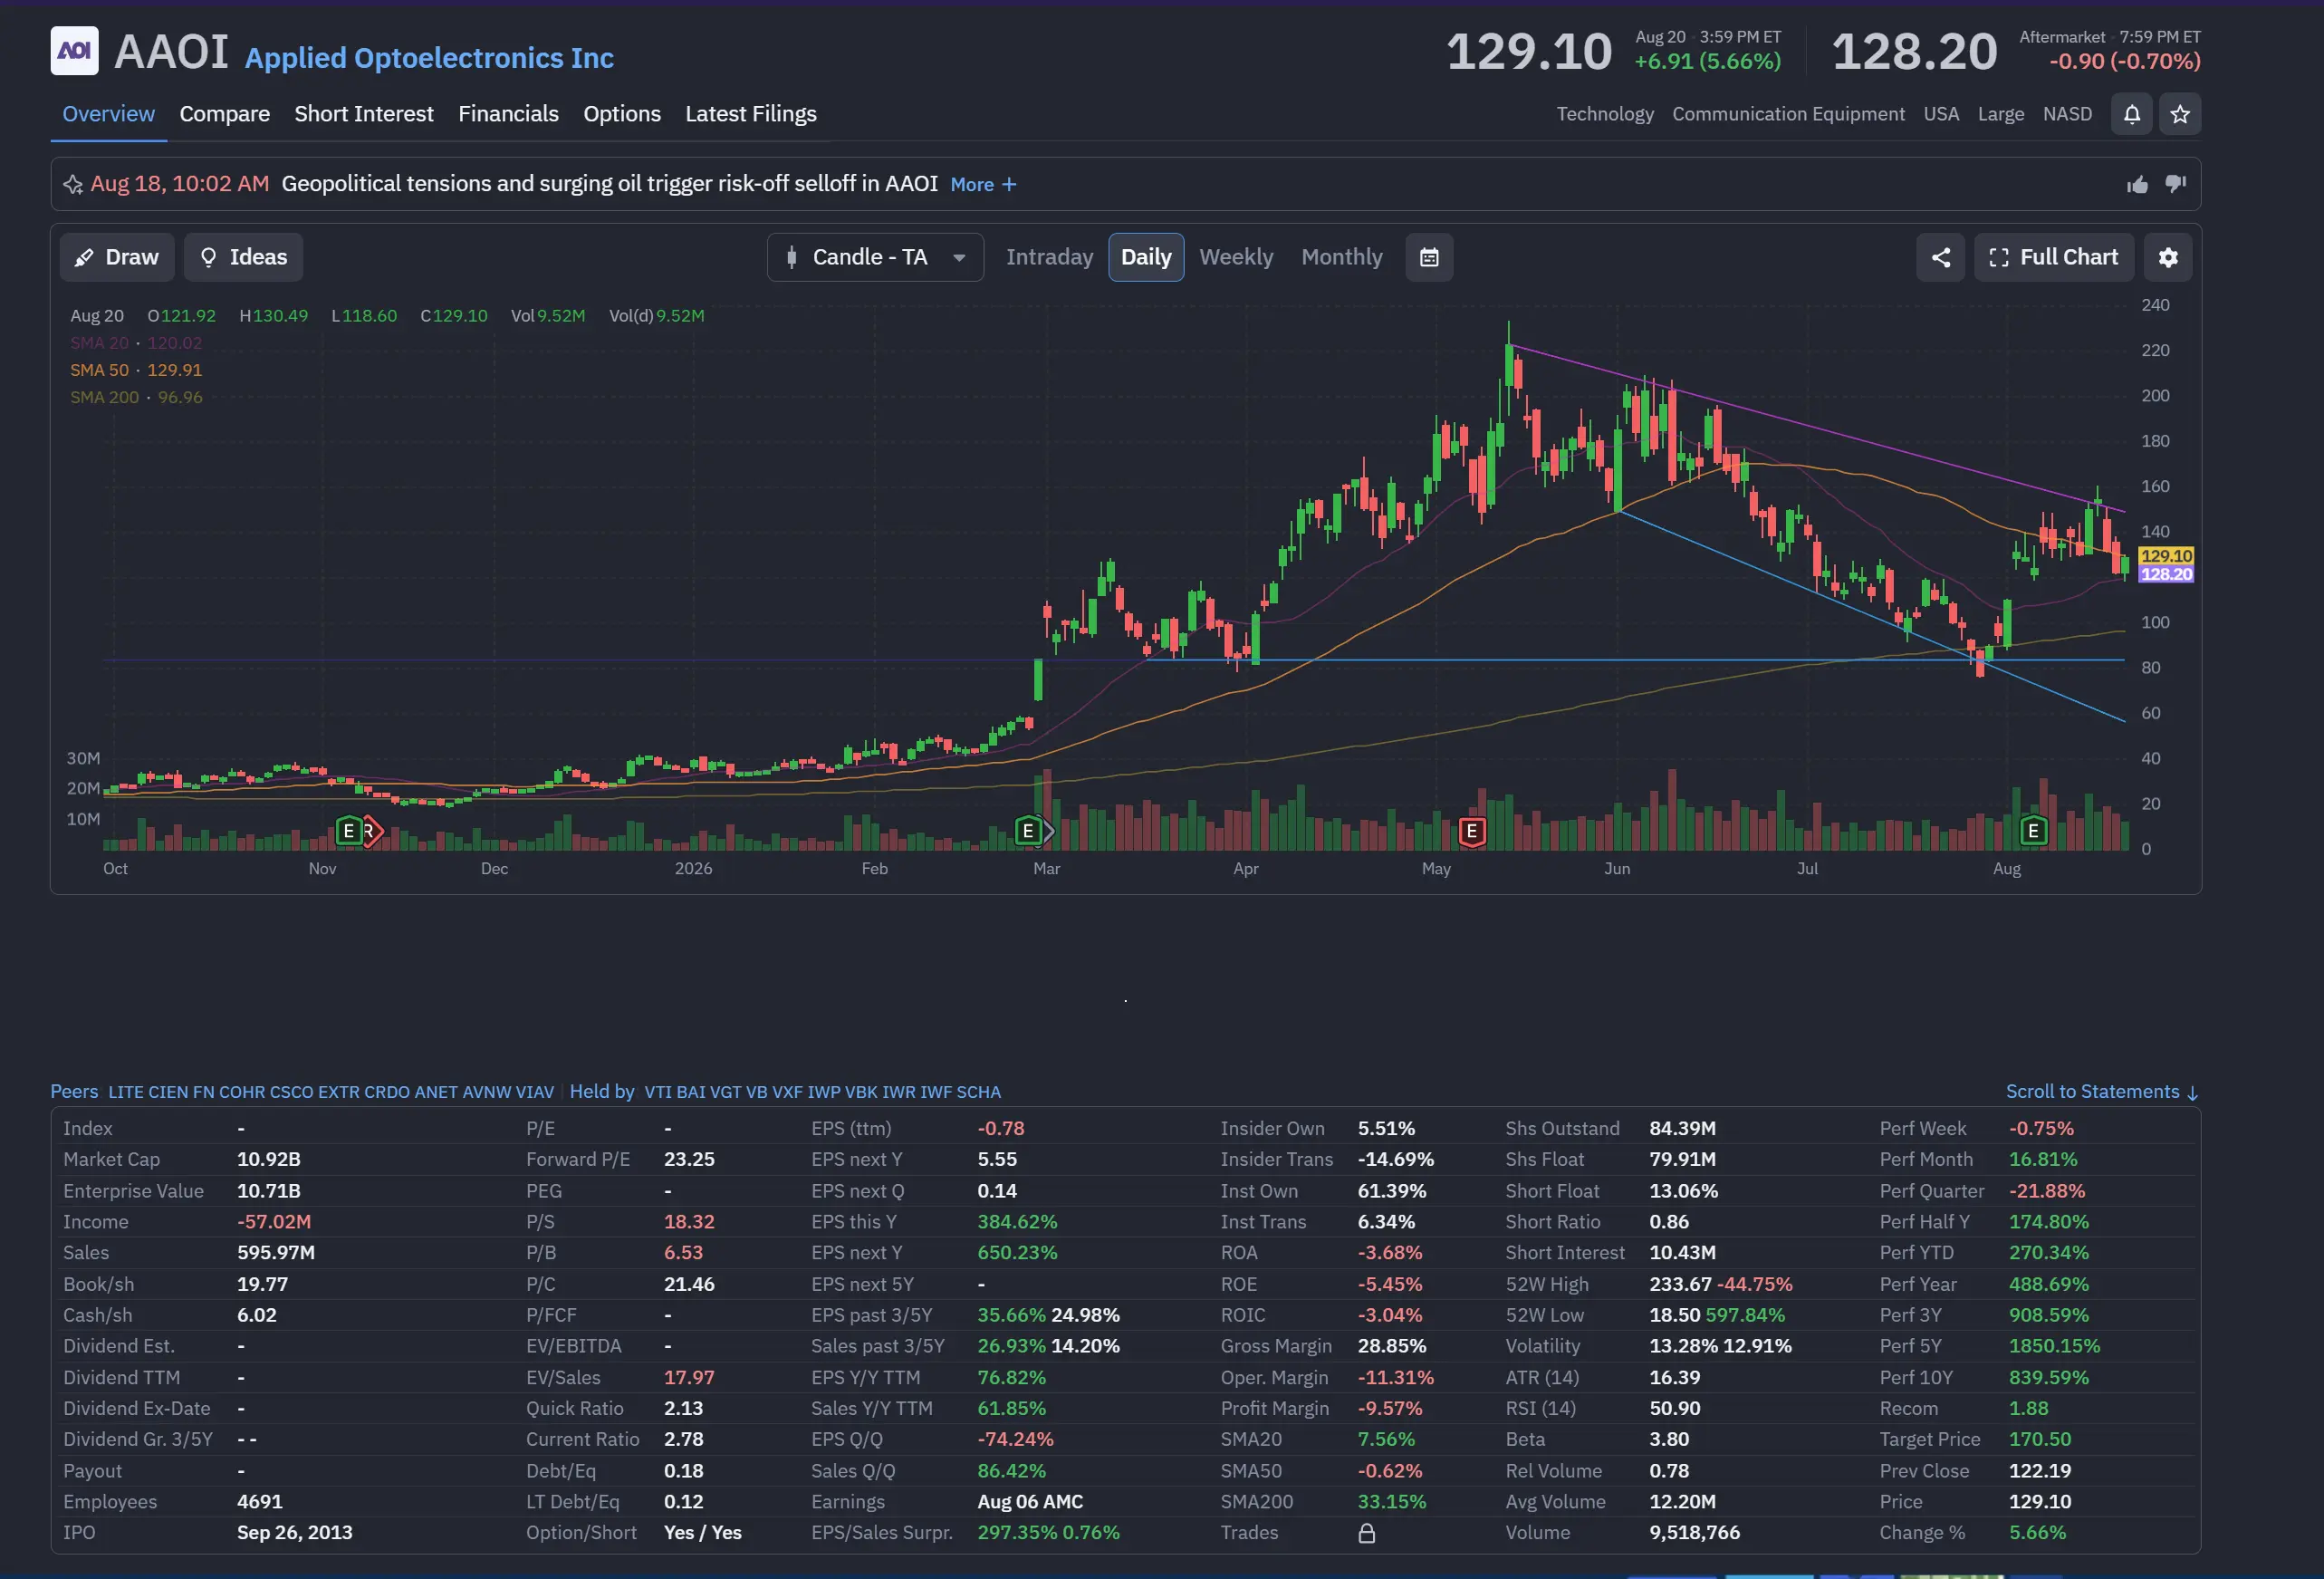This screenshot has width=2324, height=1579.
Task: Go to the Short Interest tab
Action: point(363,114)
